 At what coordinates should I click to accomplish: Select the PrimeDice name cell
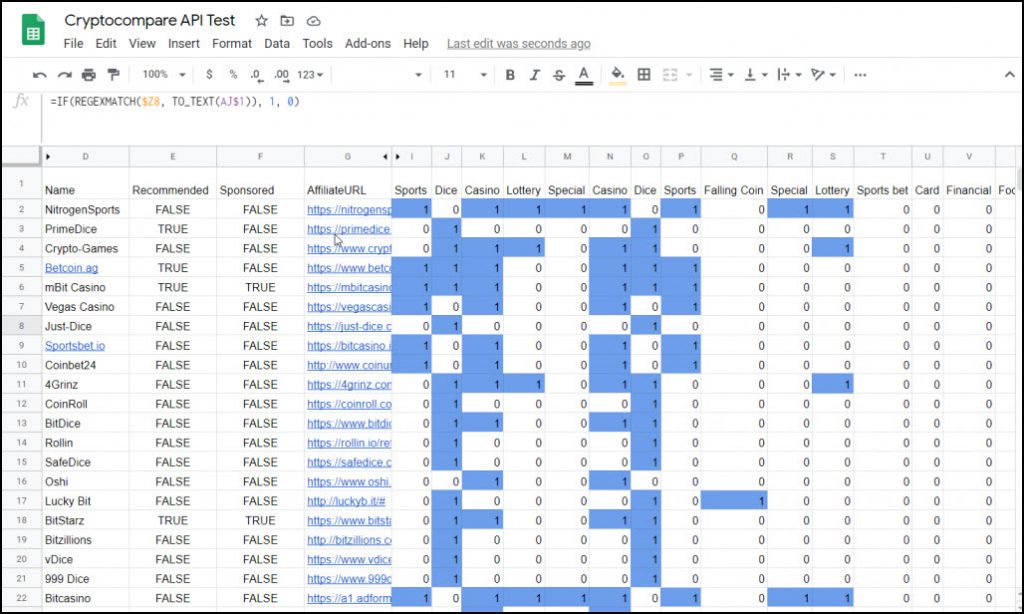(86, 229)
